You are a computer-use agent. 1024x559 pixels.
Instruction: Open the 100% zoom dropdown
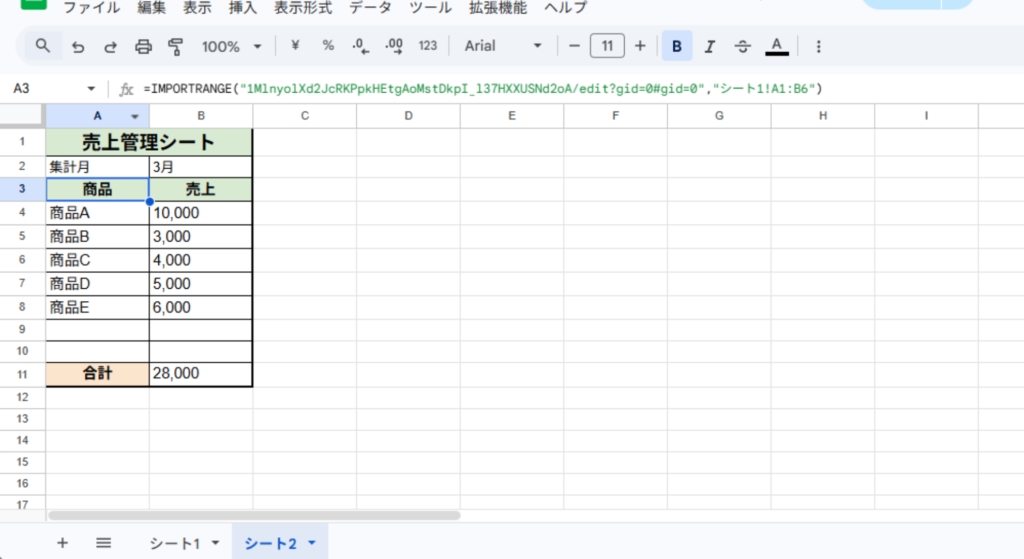click(x=231, y=46)
